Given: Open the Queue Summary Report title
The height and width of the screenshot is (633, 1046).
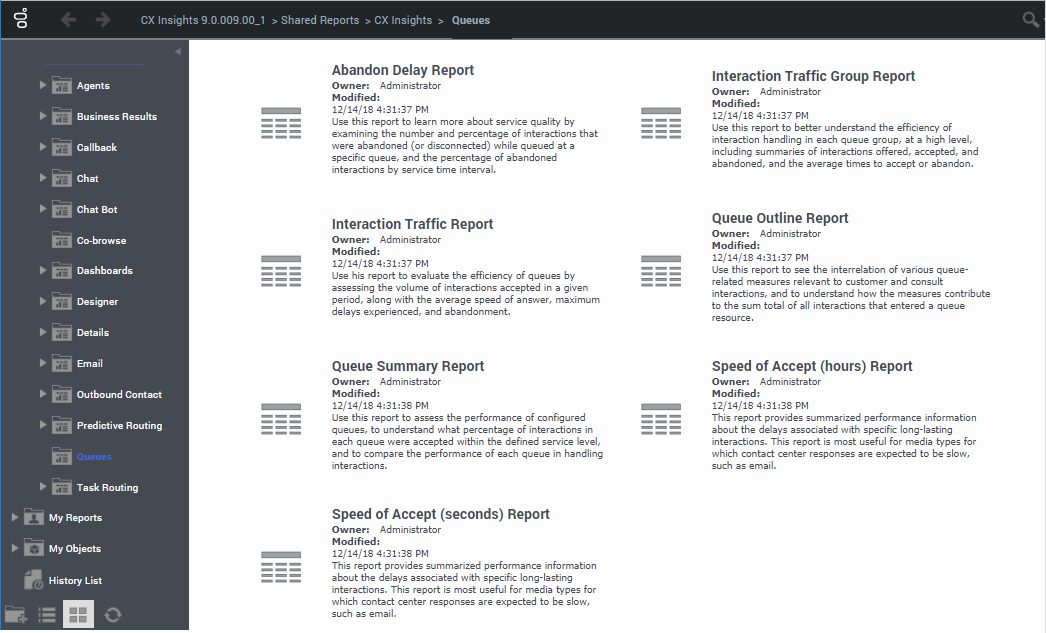Looking at the screenshot, I should pyautogui.click(x=408, y=366).
